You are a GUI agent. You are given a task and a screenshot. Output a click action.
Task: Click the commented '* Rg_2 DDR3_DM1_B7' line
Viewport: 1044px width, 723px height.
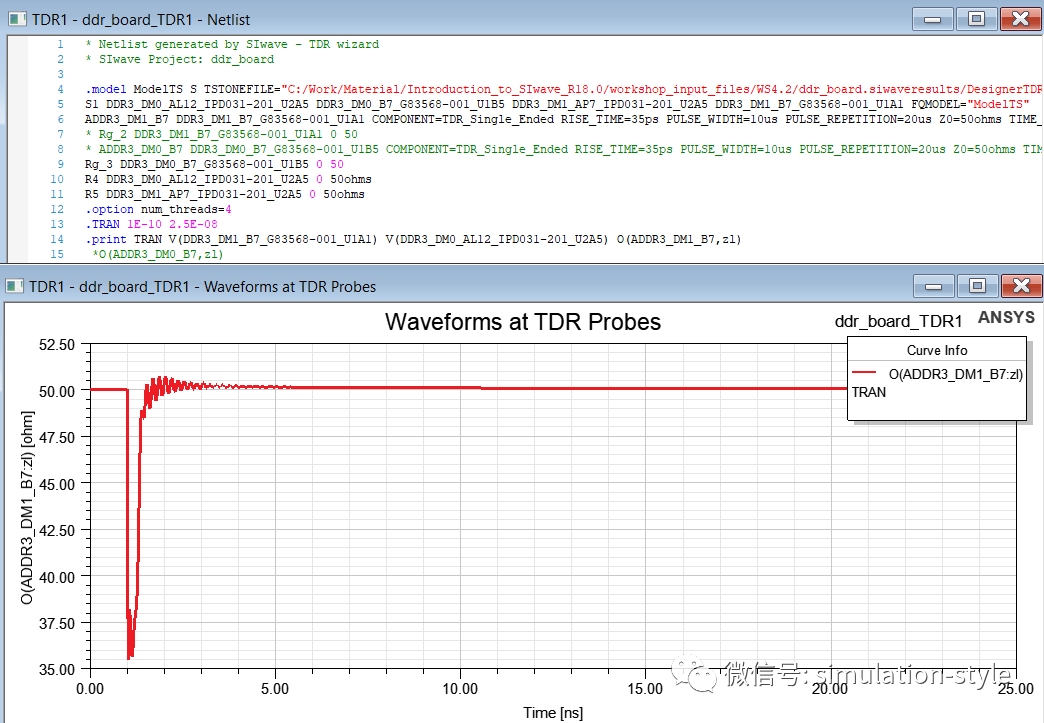click(222, 134)
